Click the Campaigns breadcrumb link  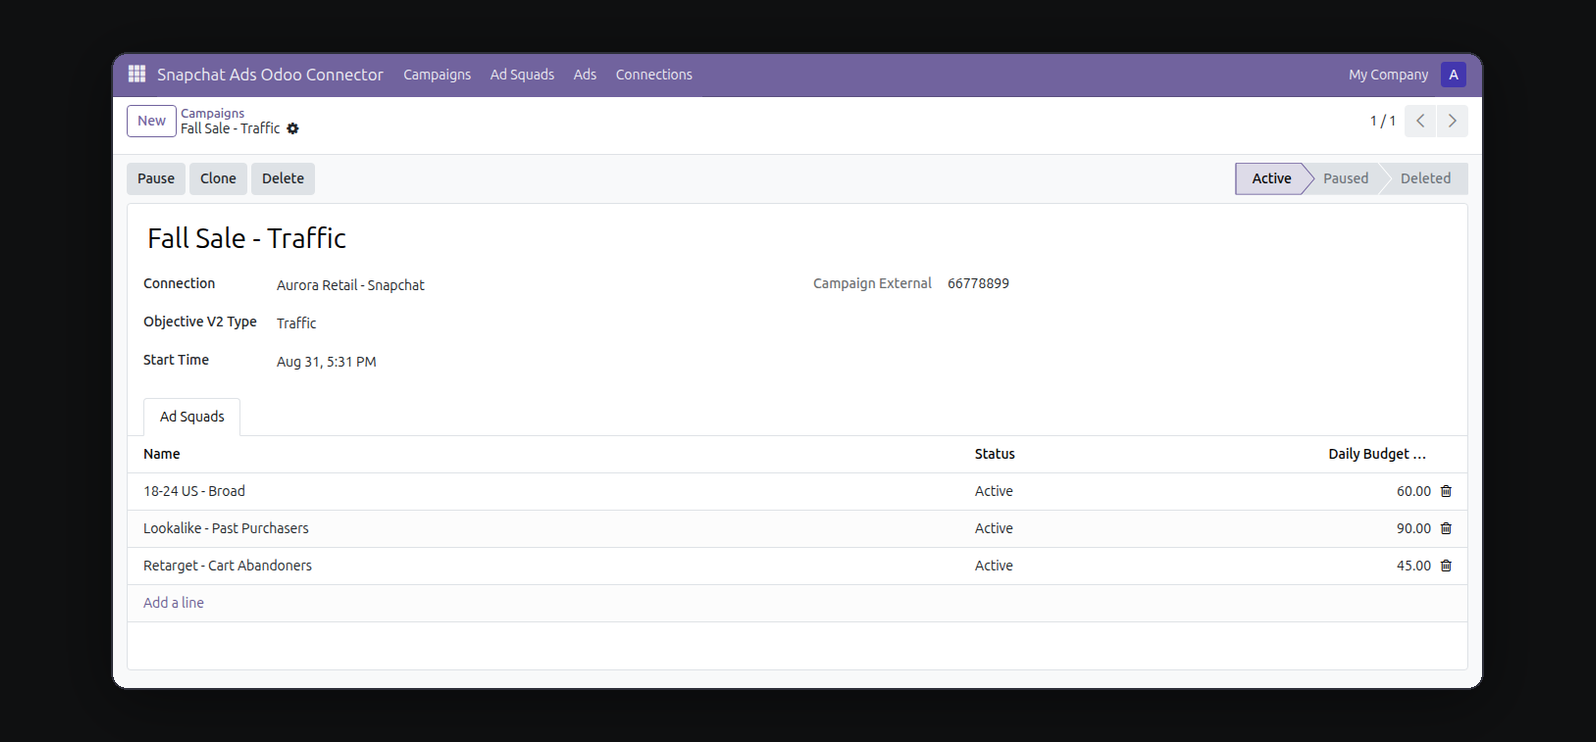(x=212, y=113)
